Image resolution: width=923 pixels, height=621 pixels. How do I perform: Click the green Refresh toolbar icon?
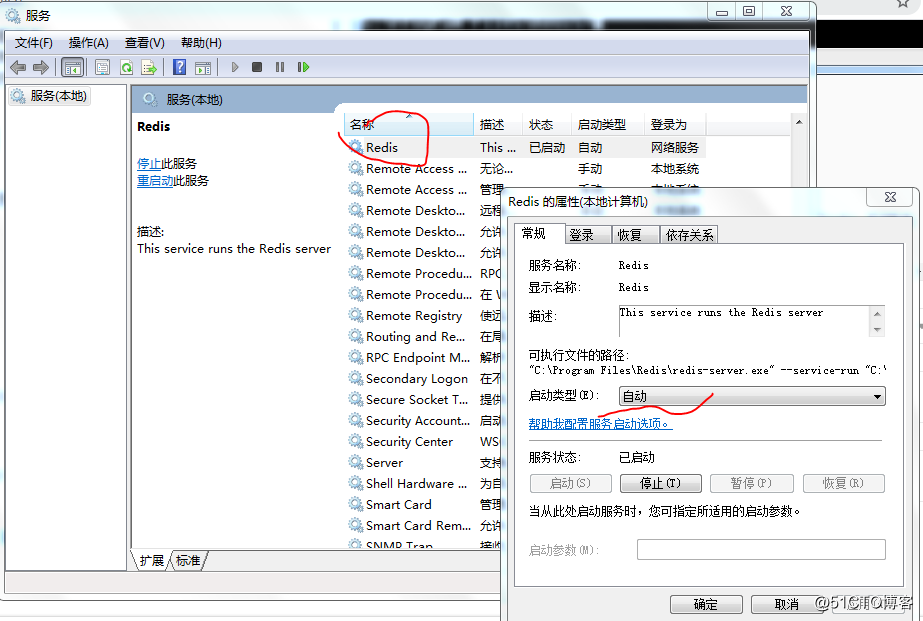pyautogui.click(x=126, y=67)
